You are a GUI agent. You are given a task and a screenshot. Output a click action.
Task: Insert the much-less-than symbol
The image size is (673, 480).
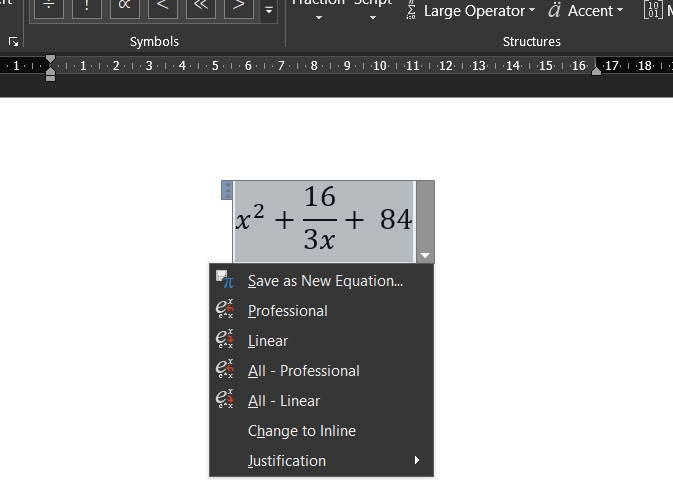click(200, 6)
